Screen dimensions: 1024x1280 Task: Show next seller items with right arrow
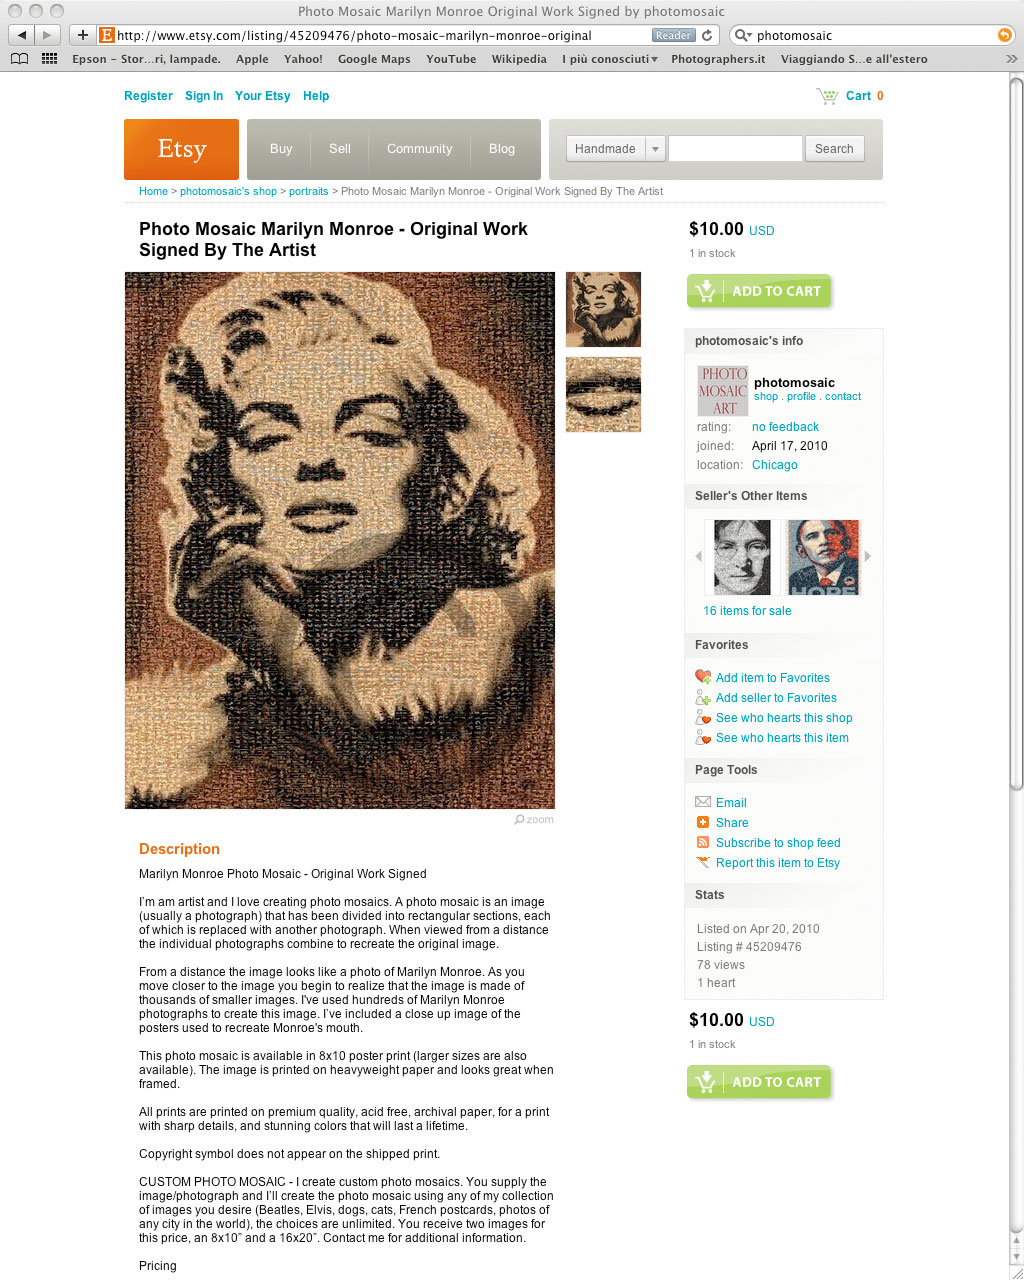(x=867, y=556)
